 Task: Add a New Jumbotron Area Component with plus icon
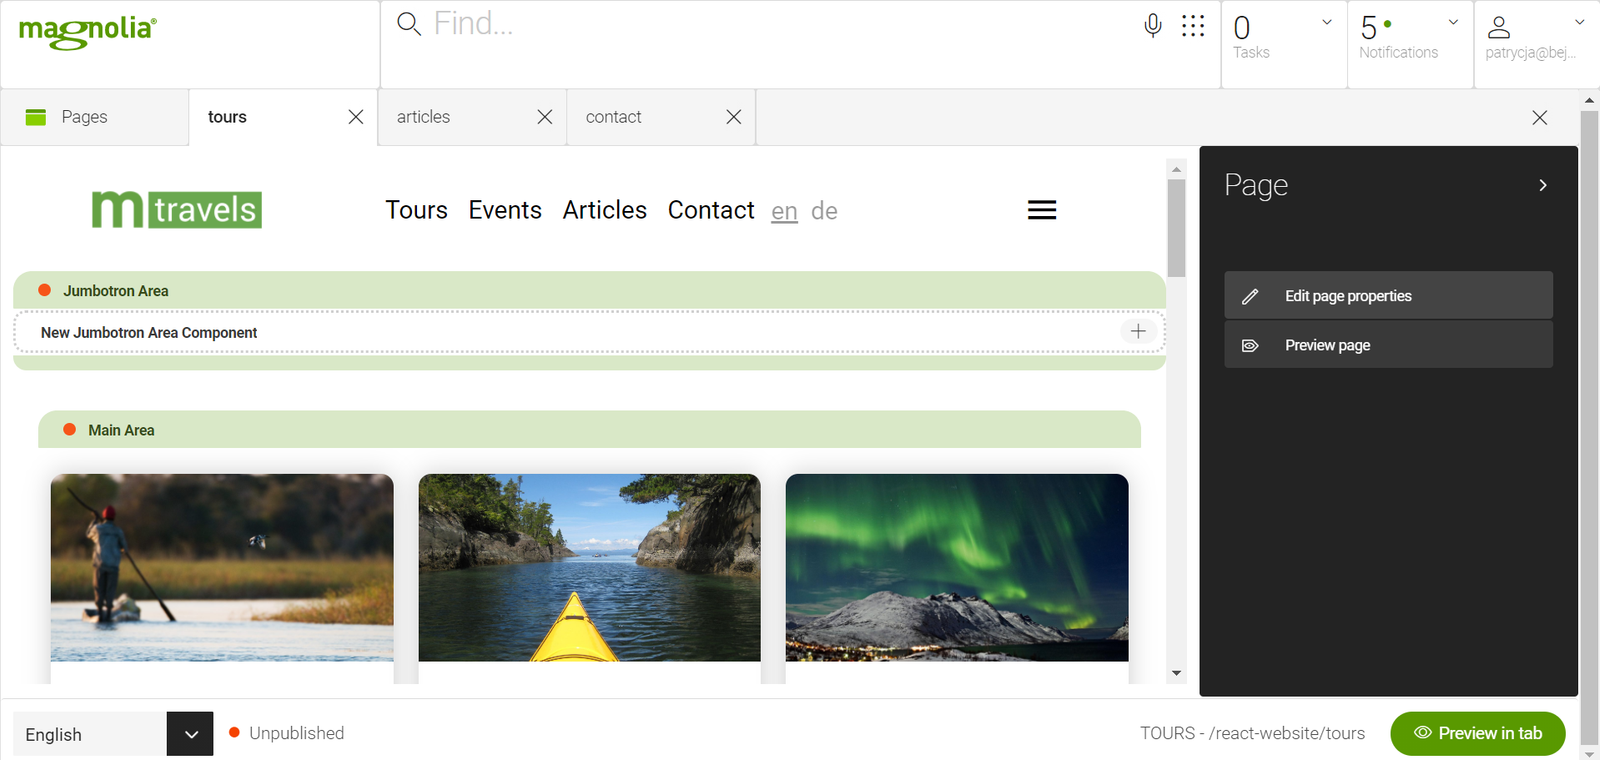[1138, 330]
